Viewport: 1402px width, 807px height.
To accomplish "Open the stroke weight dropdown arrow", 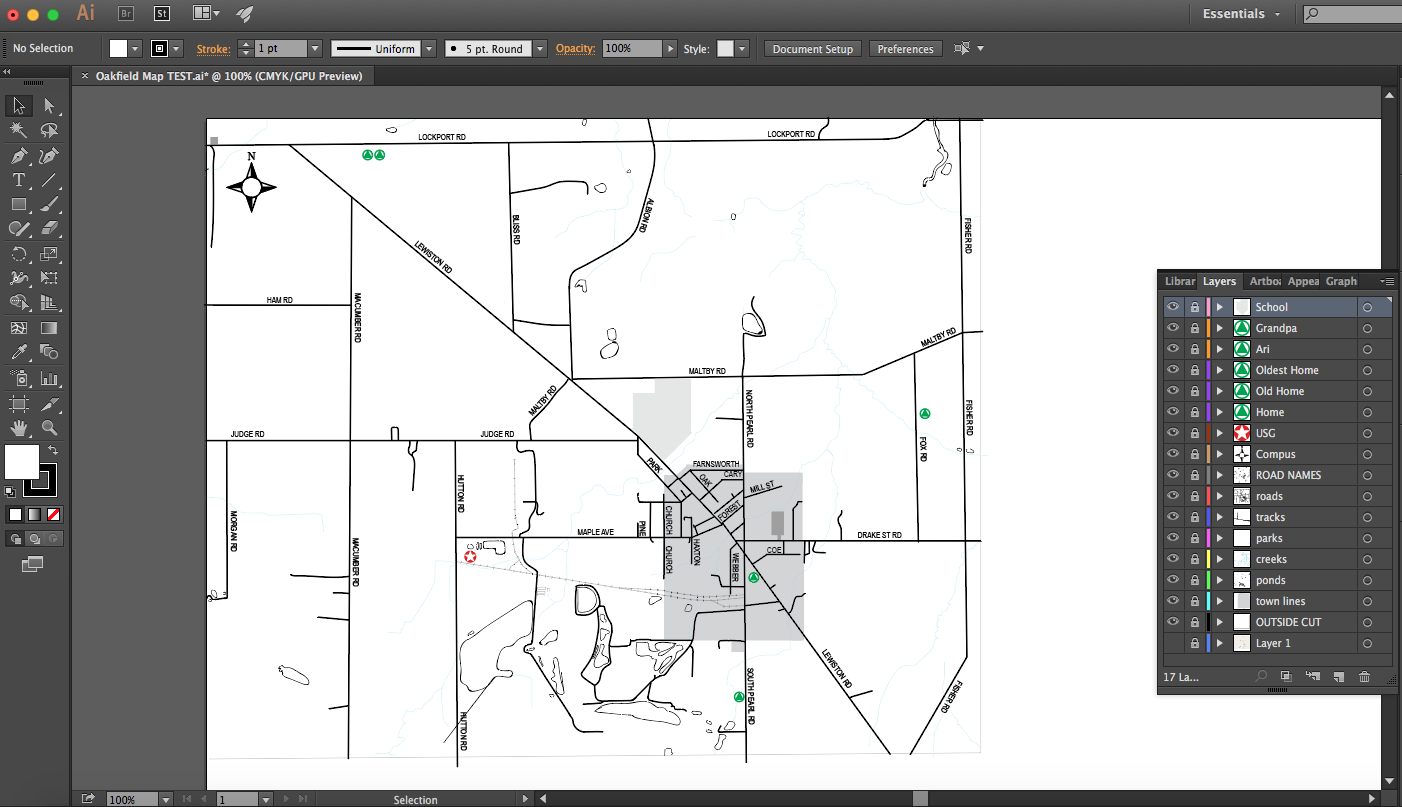I will click(x=315, y=48).
